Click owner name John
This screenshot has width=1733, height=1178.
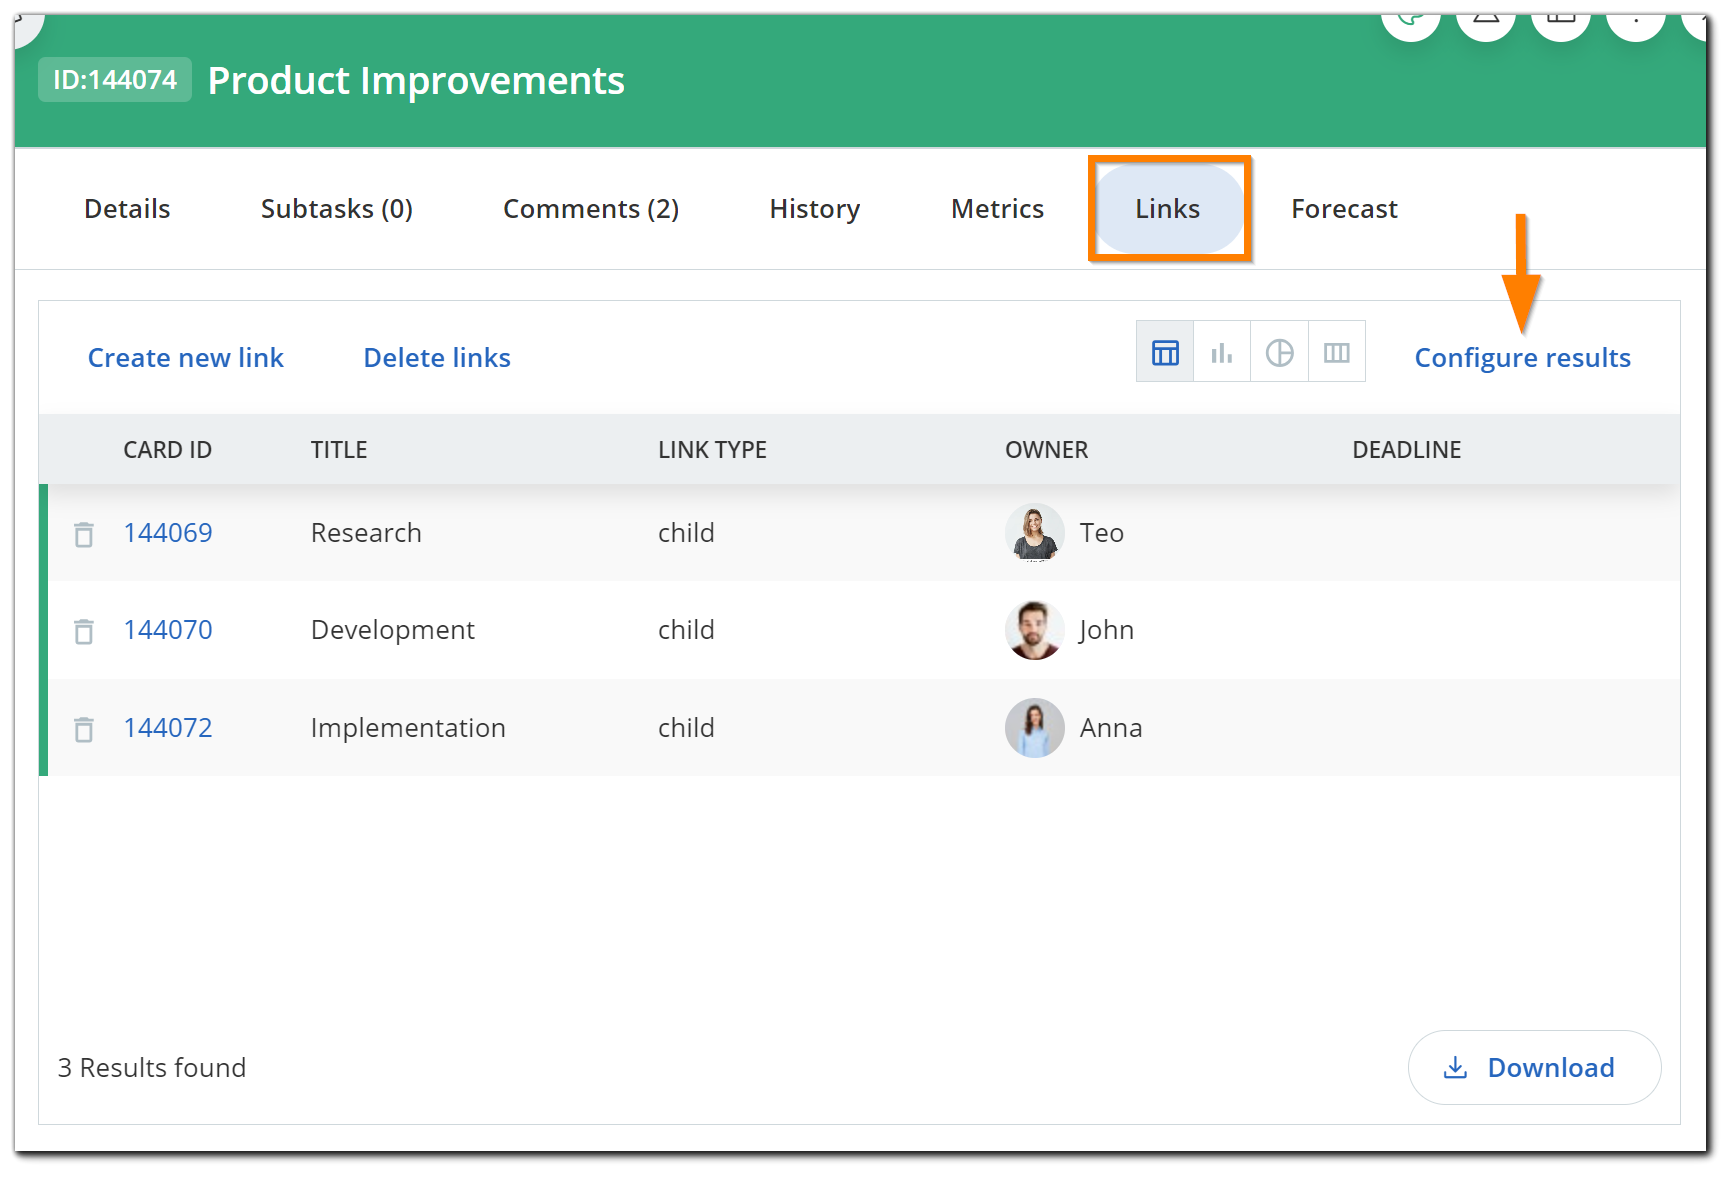pyautogui.click(x=1106, y=629)
